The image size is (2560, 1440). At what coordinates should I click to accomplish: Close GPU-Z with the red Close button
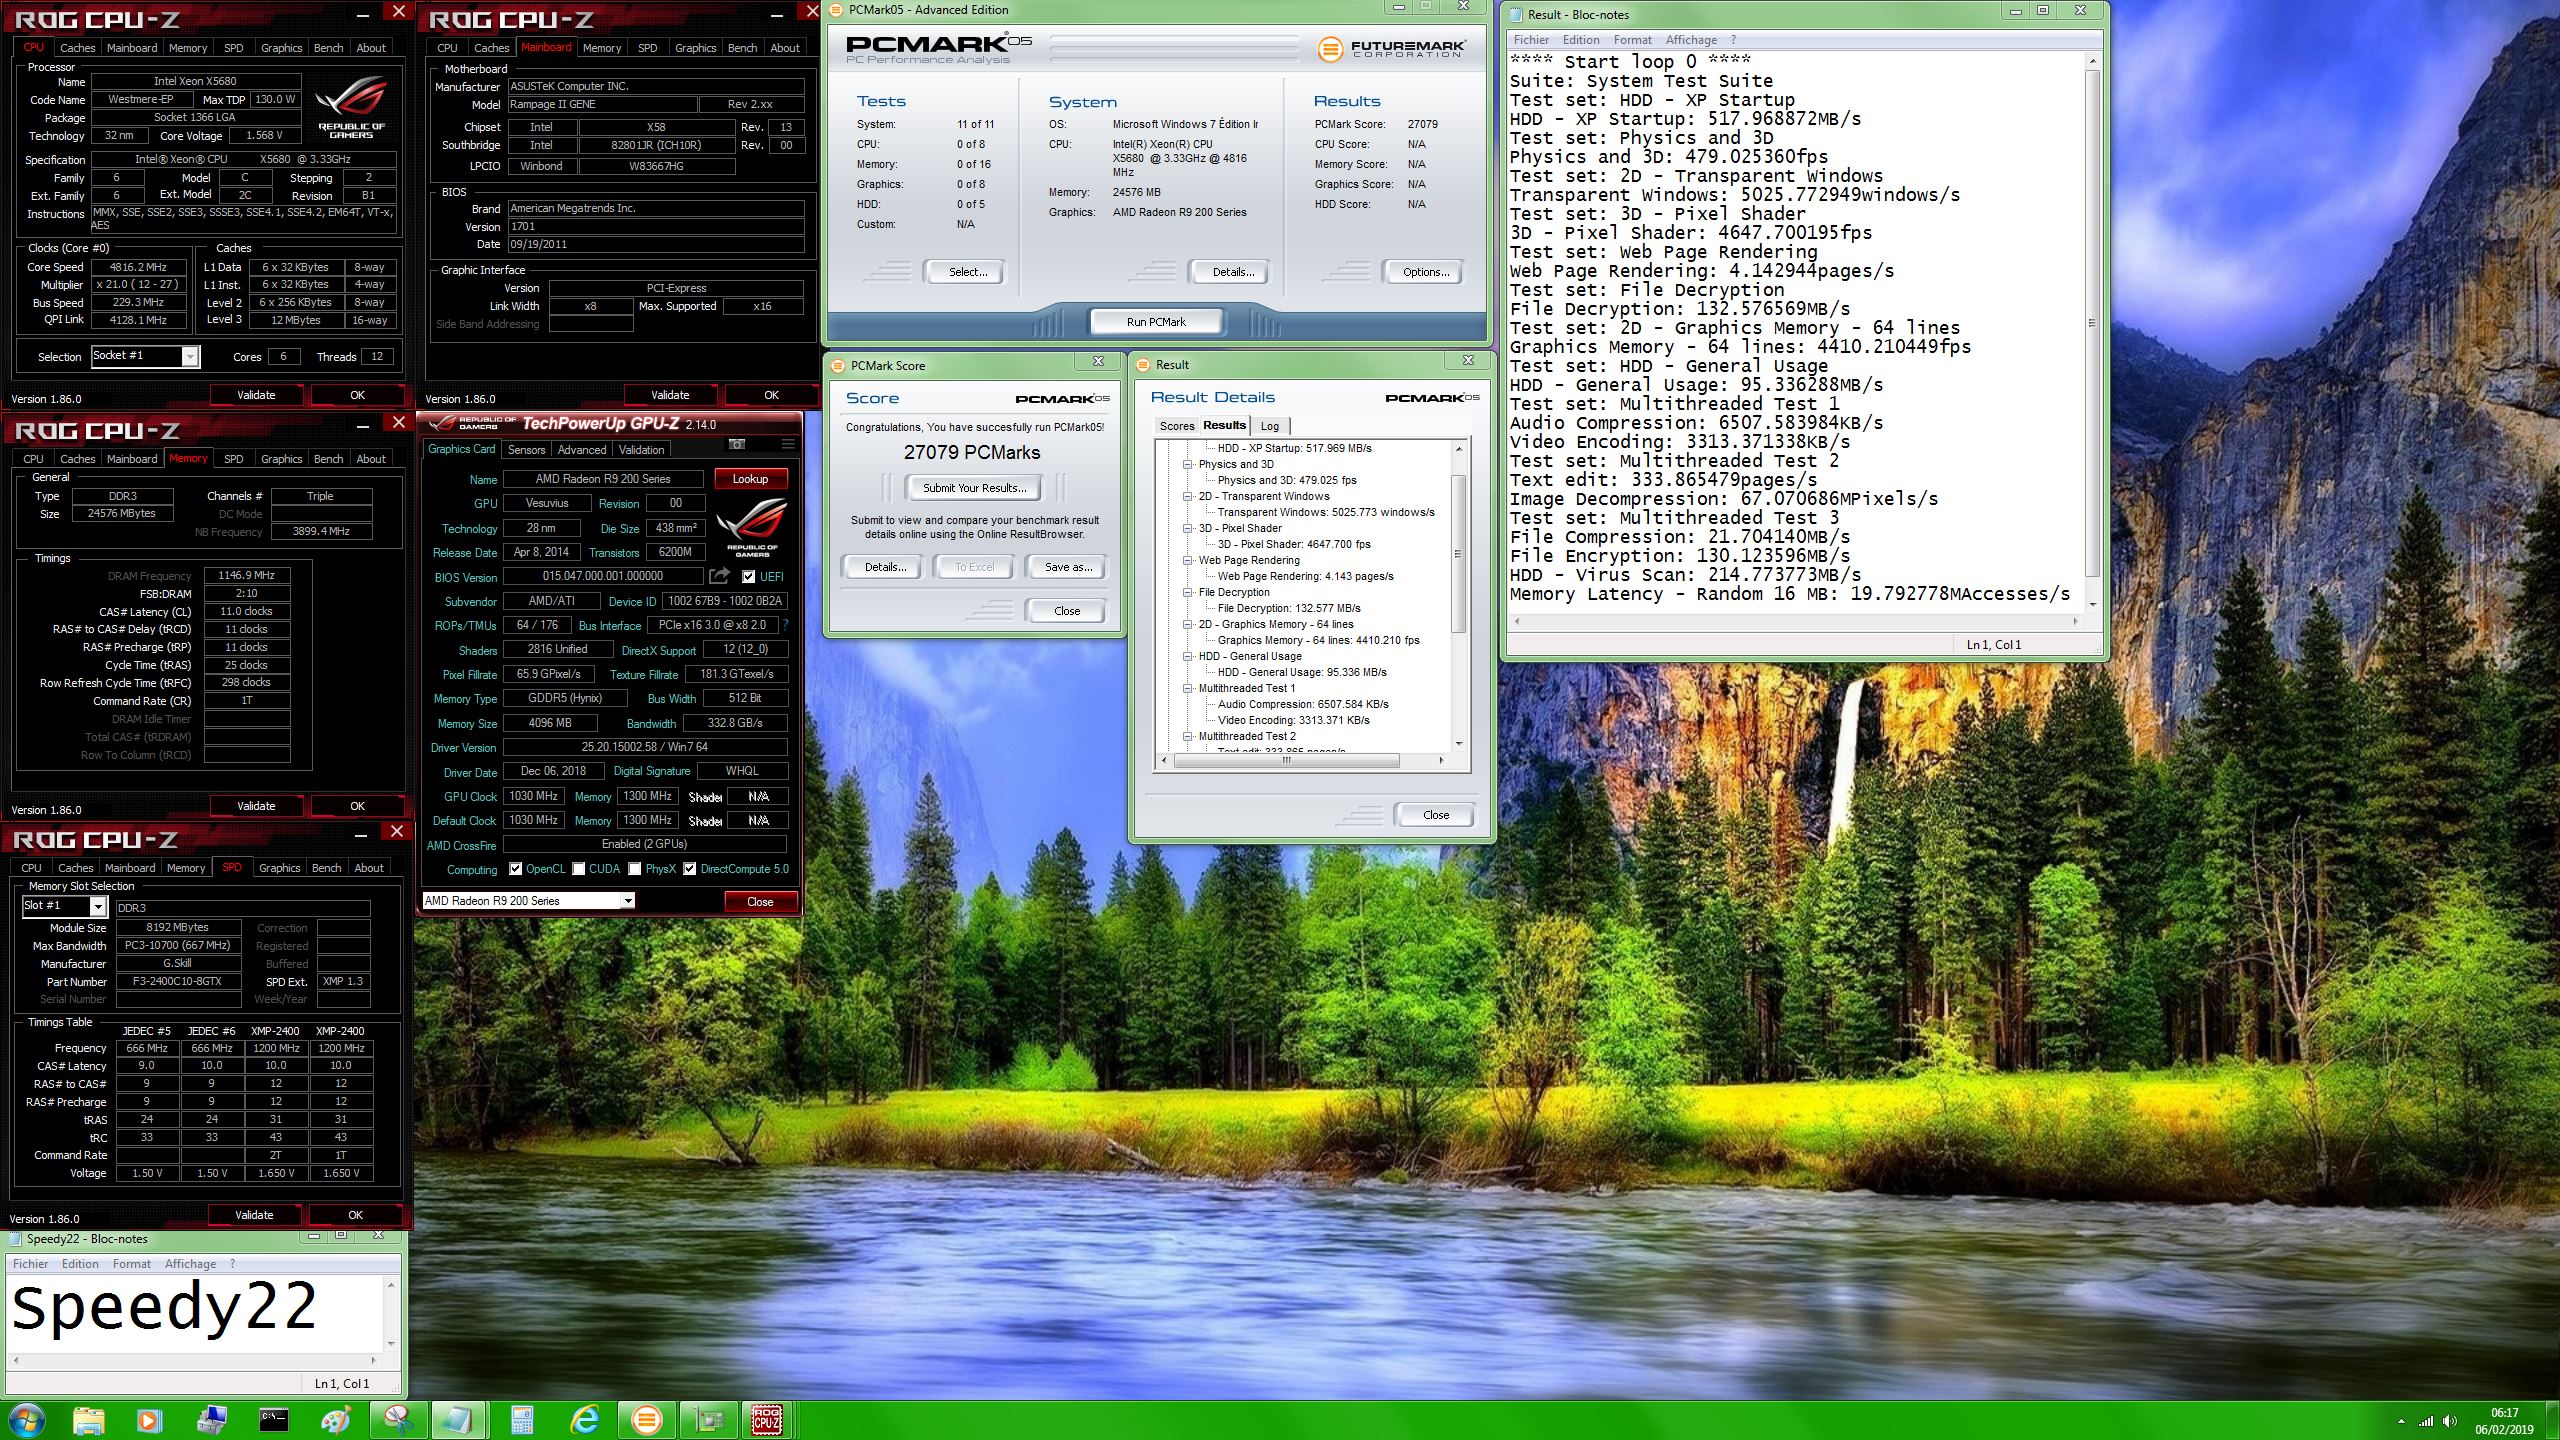click(x=760, y=902)
